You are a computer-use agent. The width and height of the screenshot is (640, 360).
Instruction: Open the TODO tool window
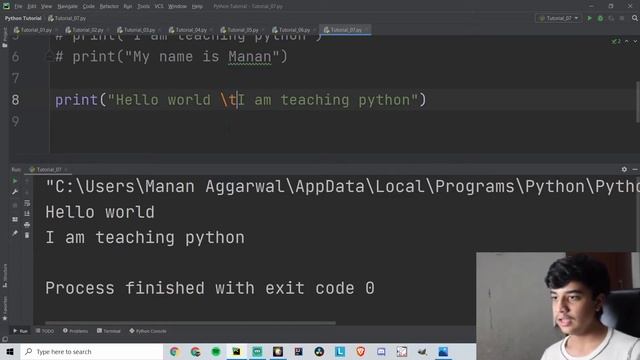pos(45,331)
